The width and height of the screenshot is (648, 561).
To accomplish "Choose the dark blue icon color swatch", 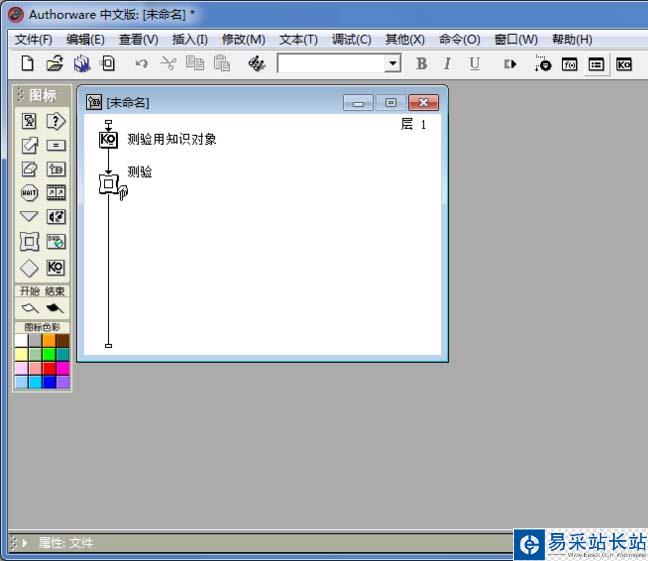I will coord(49,382).
